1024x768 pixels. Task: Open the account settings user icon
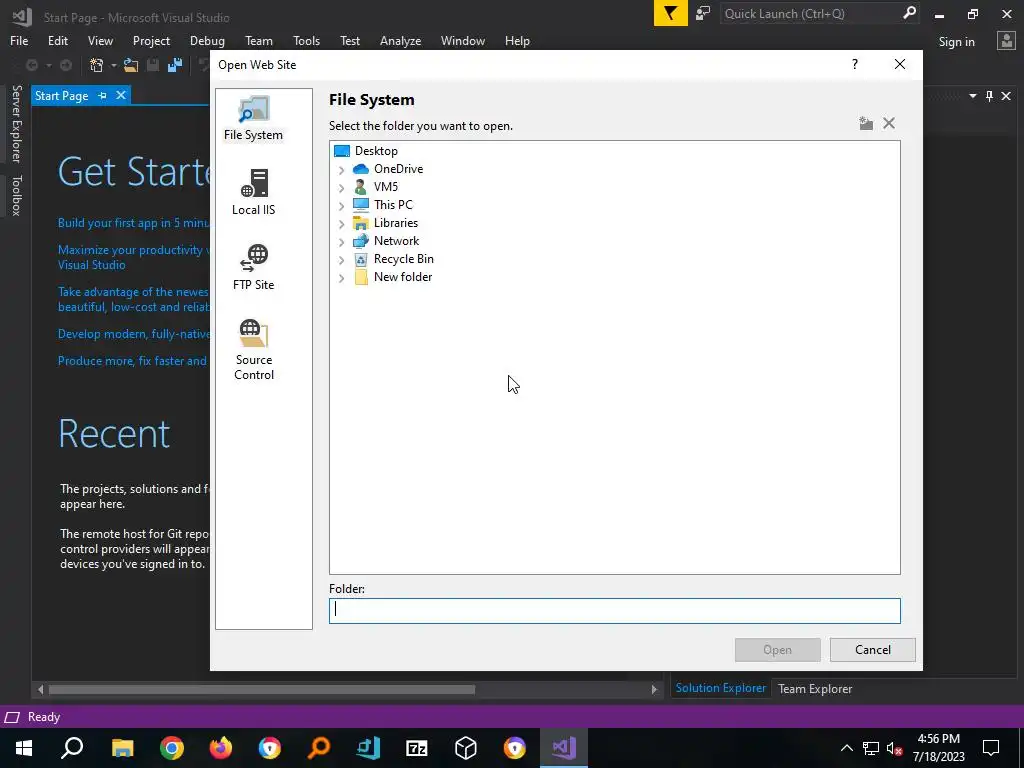tap(1006, 41)
